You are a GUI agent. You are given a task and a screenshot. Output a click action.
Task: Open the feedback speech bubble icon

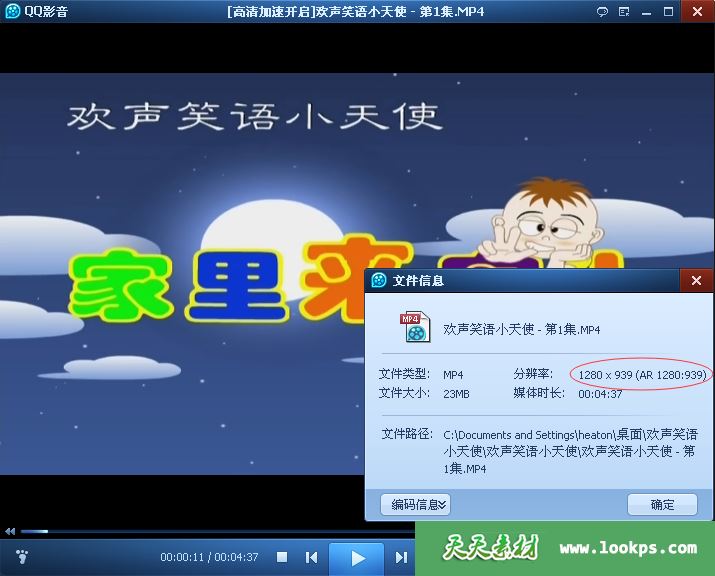coord(602,12)
